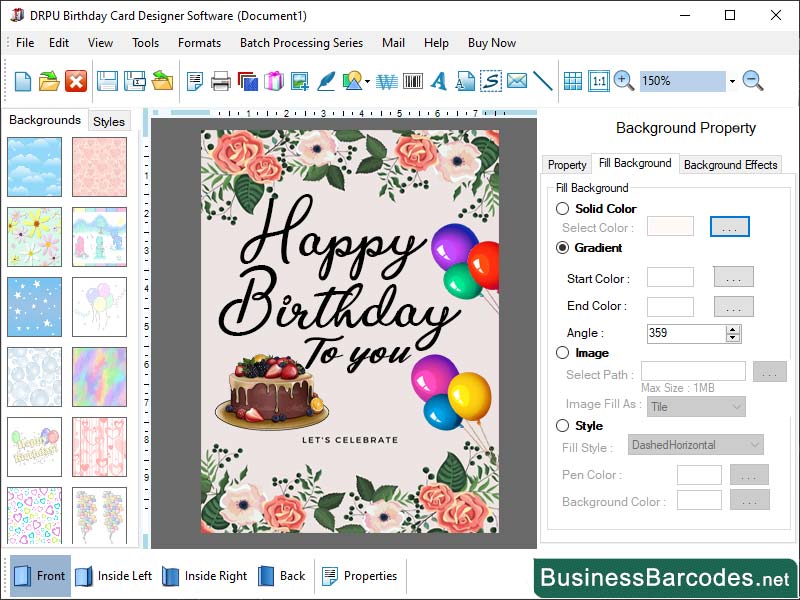This screenshot has width=800, height=600.
Task: Open the email sending tool
Action: (x=517, y=82)
